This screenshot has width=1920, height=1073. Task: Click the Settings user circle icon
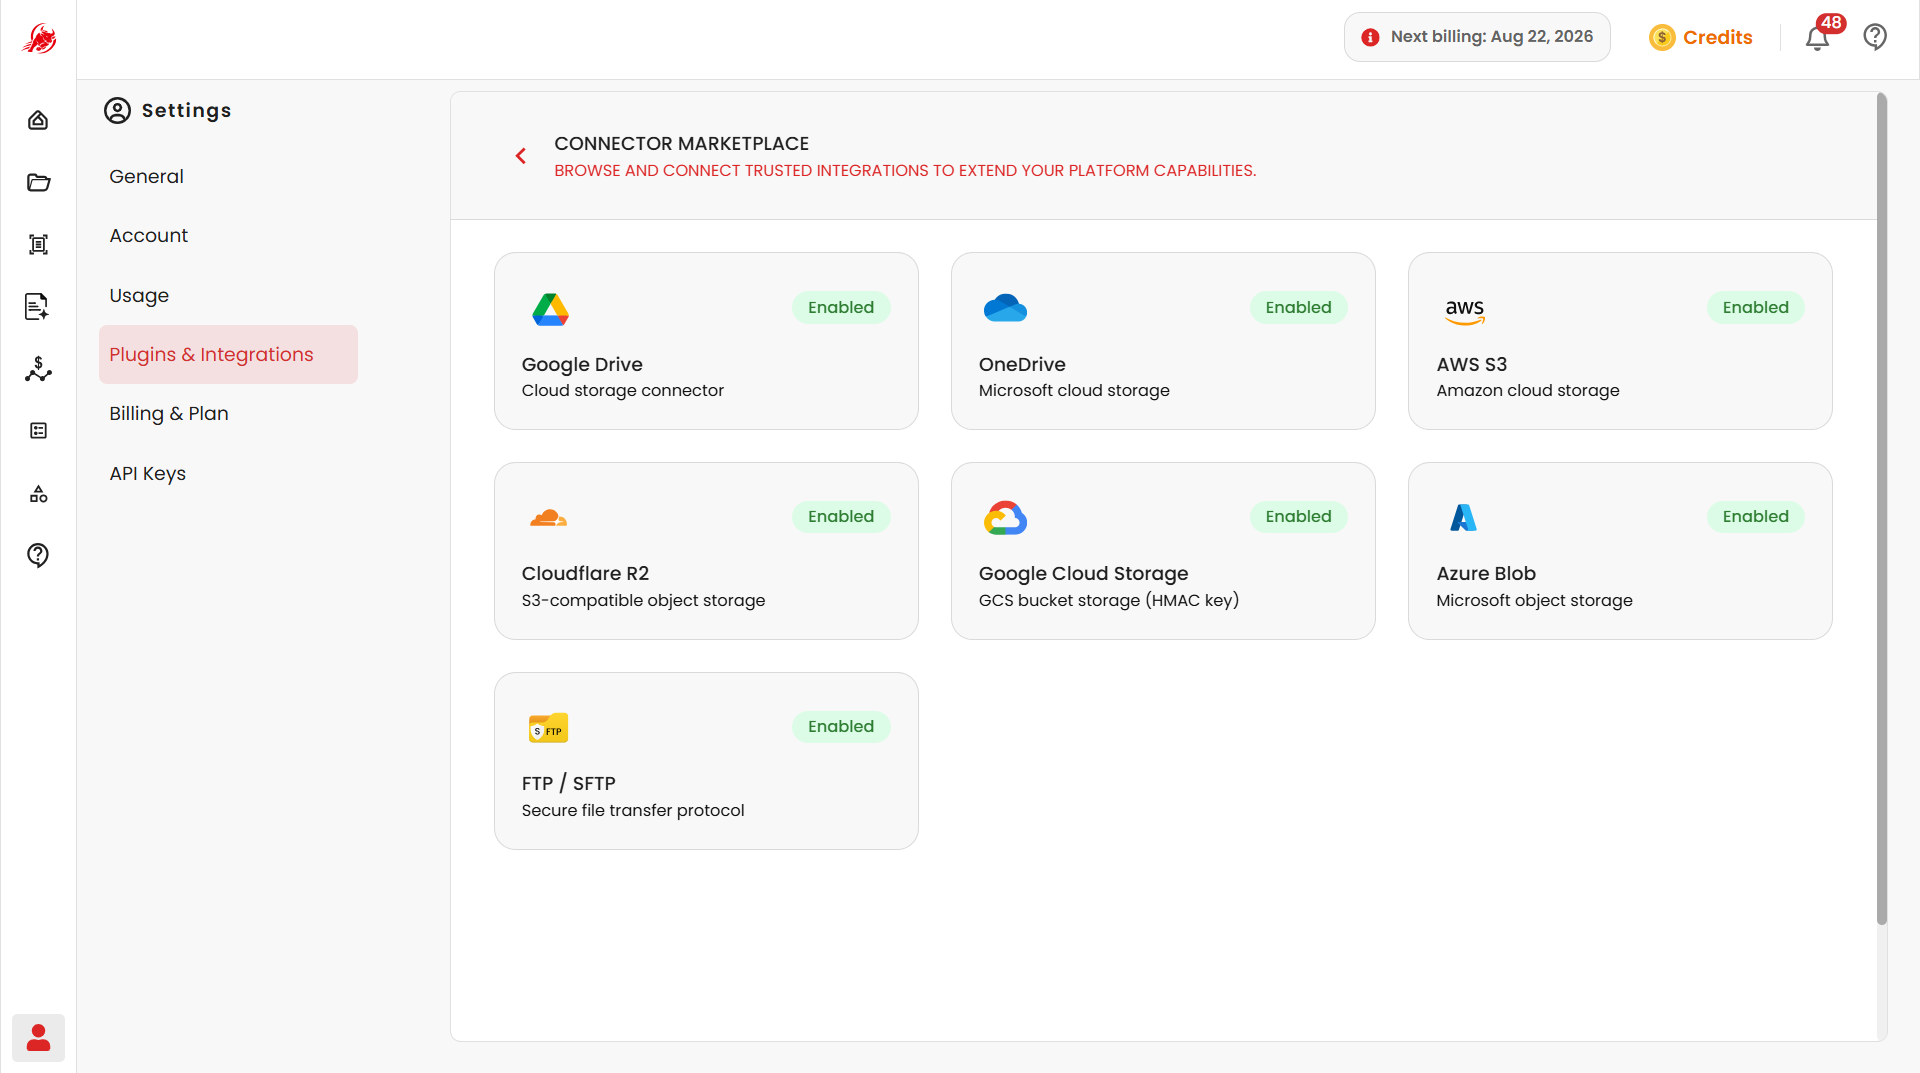117,111
